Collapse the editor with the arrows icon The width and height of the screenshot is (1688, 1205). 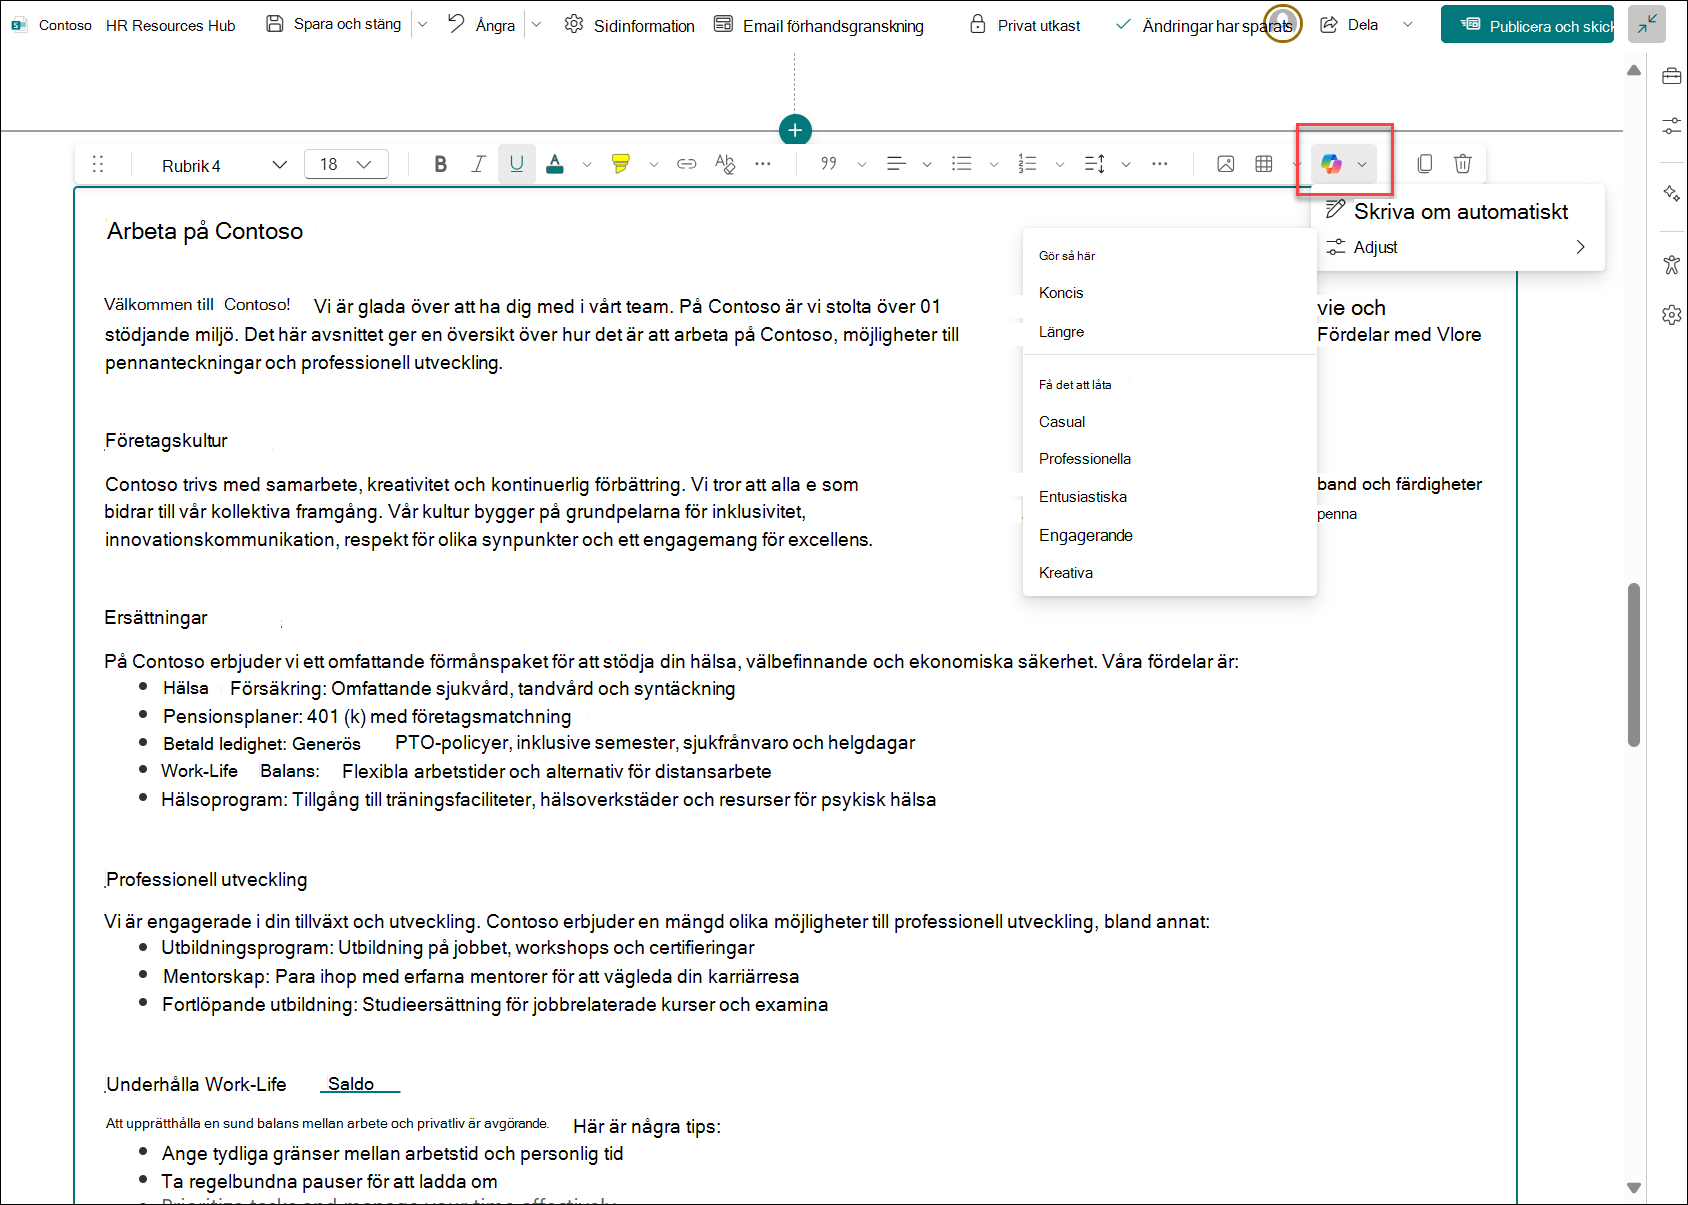click(1647, 24)
